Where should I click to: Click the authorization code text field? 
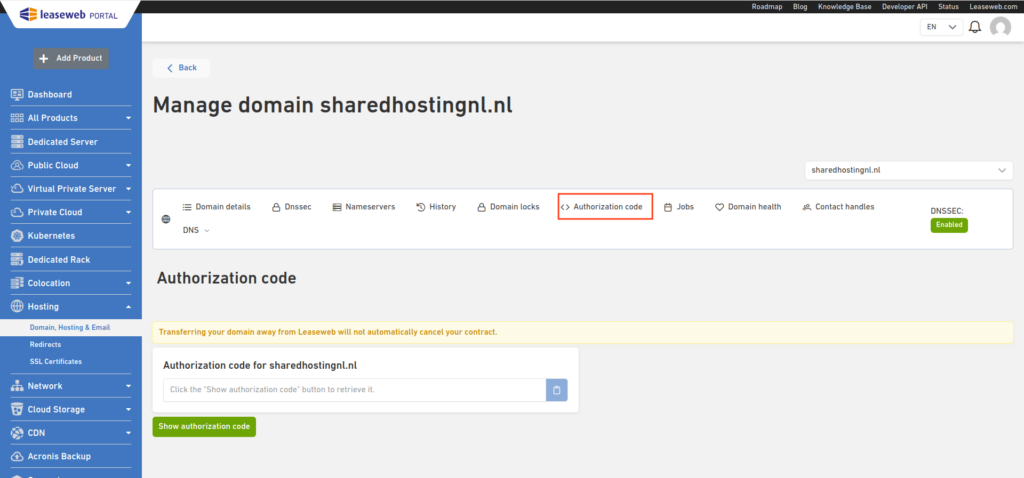click(x=355, y=390)
